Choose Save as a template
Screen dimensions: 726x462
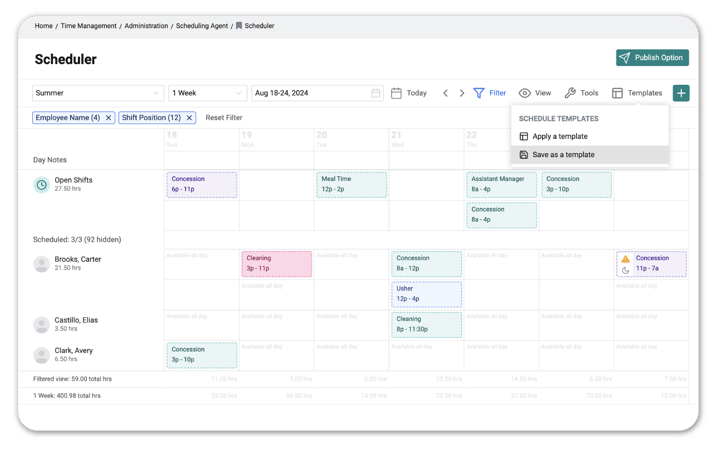point(590,155)
